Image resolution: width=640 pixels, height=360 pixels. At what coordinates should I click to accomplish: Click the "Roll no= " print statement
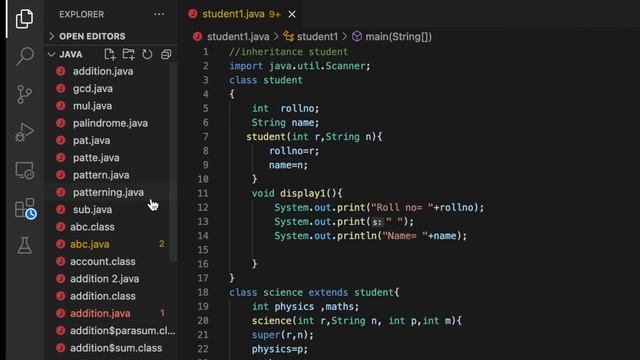click(x=379, y=207)
